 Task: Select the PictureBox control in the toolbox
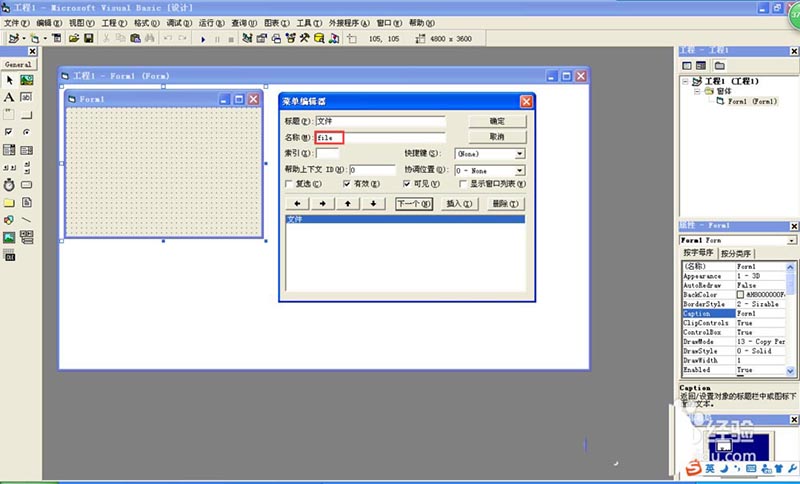pyautogui.click(x=26, y=80)
